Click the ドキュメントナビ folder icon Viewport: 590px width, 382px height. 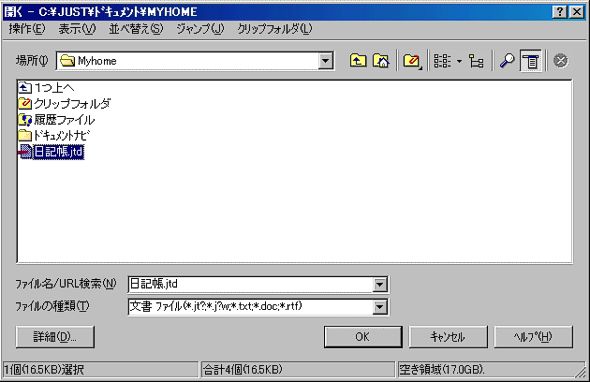(x=25, y=135)
